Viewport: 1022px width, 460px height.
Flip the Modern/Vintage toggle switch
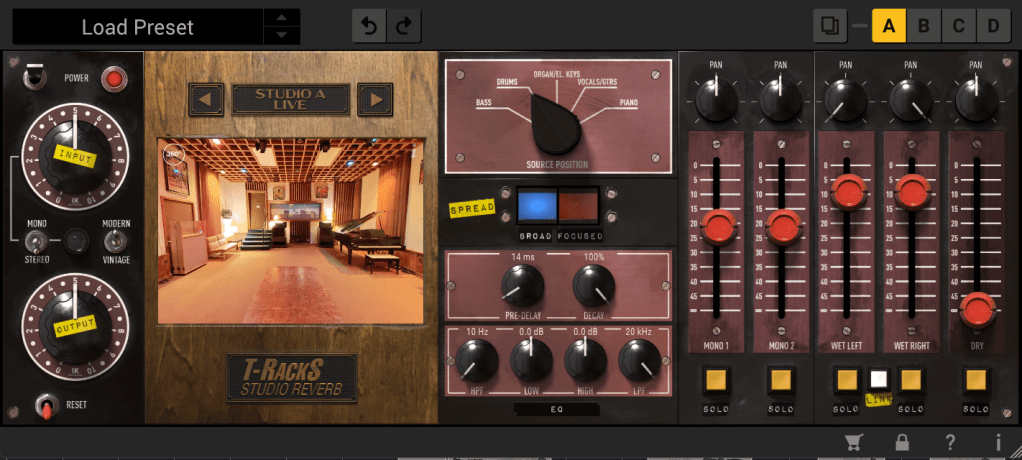click(x=114, y=241)
